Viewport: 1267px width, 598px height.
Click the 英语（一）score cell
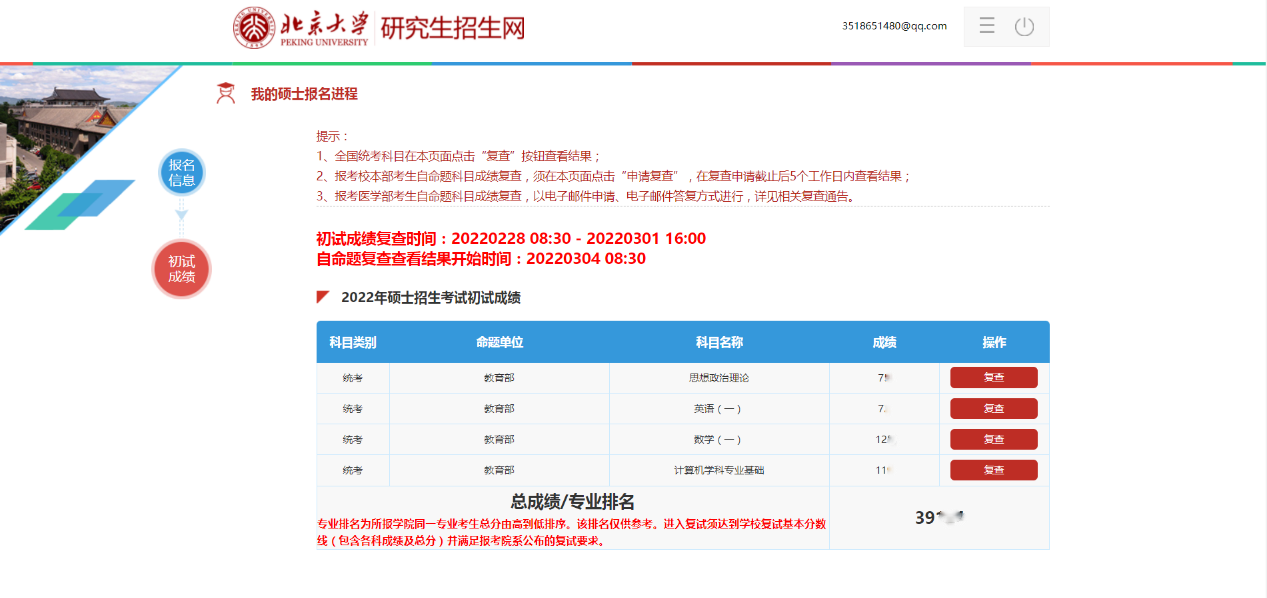point(884,409)
